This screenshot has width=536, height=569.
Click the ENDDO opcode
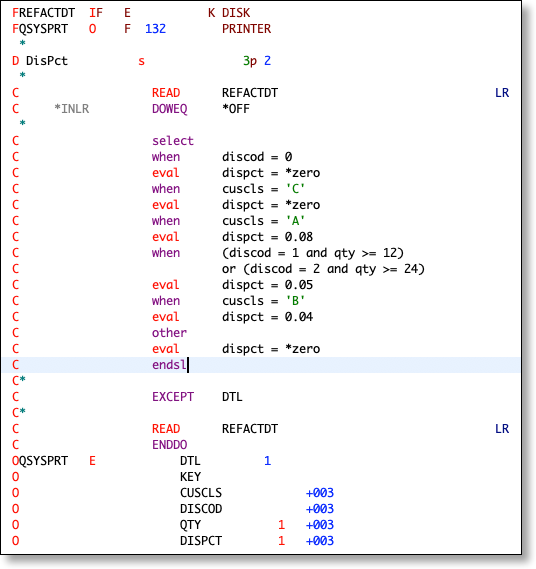point(169,445)
